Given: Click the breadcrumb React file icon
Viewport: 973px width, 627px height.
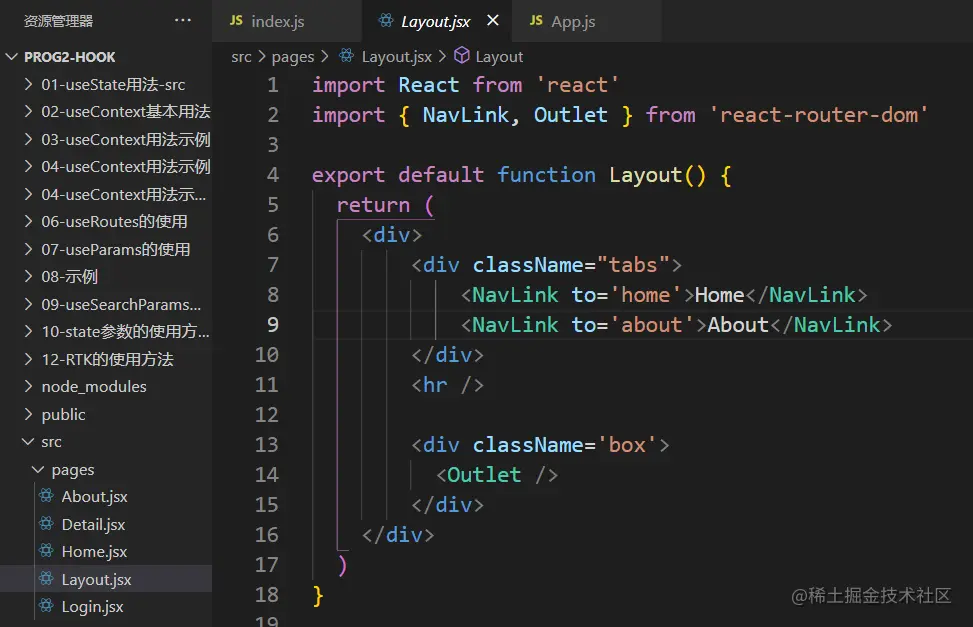Looking at the screenshot, I should (x=346, y=56).
